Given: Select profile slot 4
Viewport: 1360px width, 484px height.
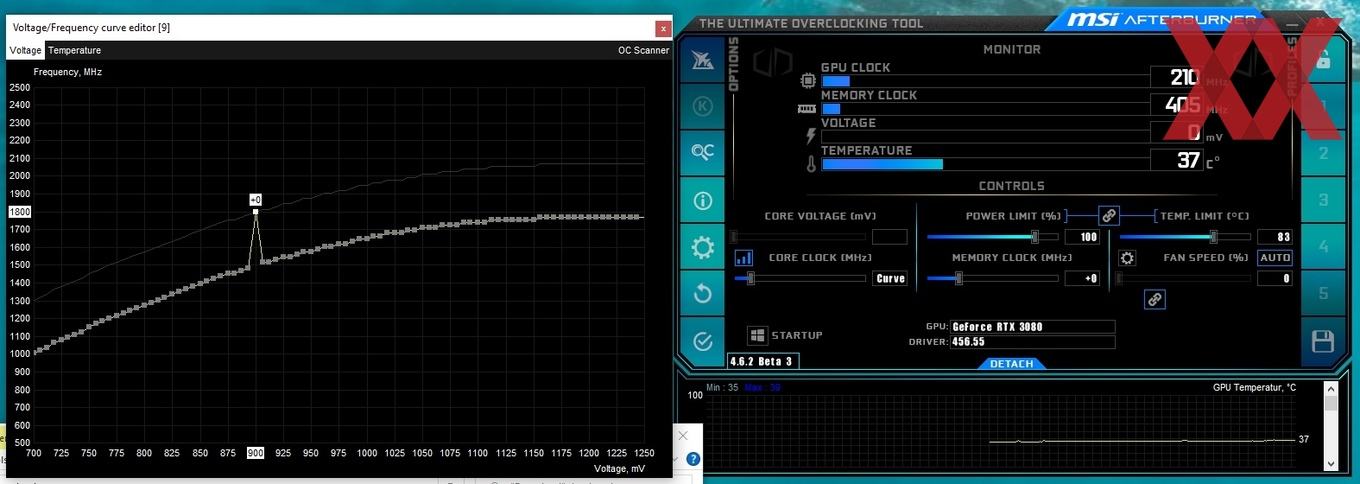Looking at the screenshot, I should pos(1323,247).
